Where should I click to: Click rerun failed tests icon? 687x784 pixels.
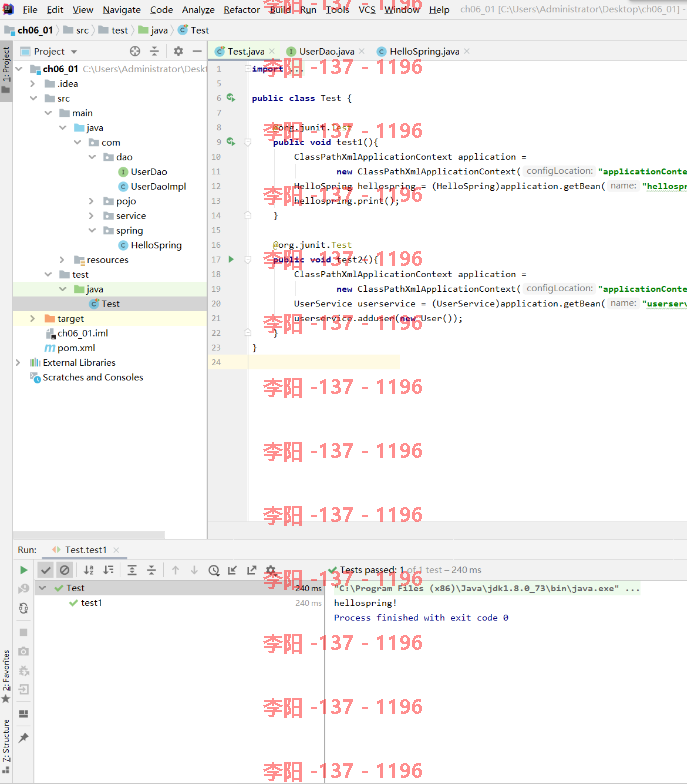coord(24,589)
